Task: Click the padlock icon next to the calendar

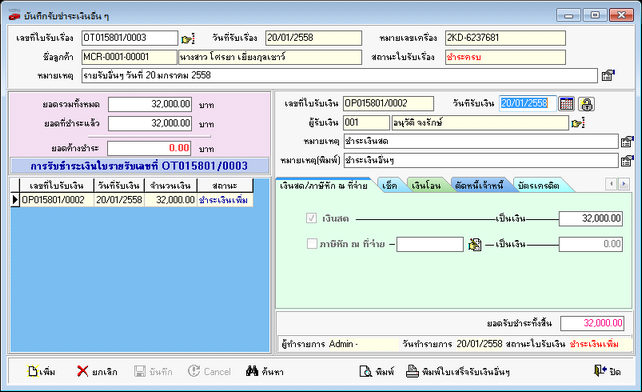Action: coord(586,104)
